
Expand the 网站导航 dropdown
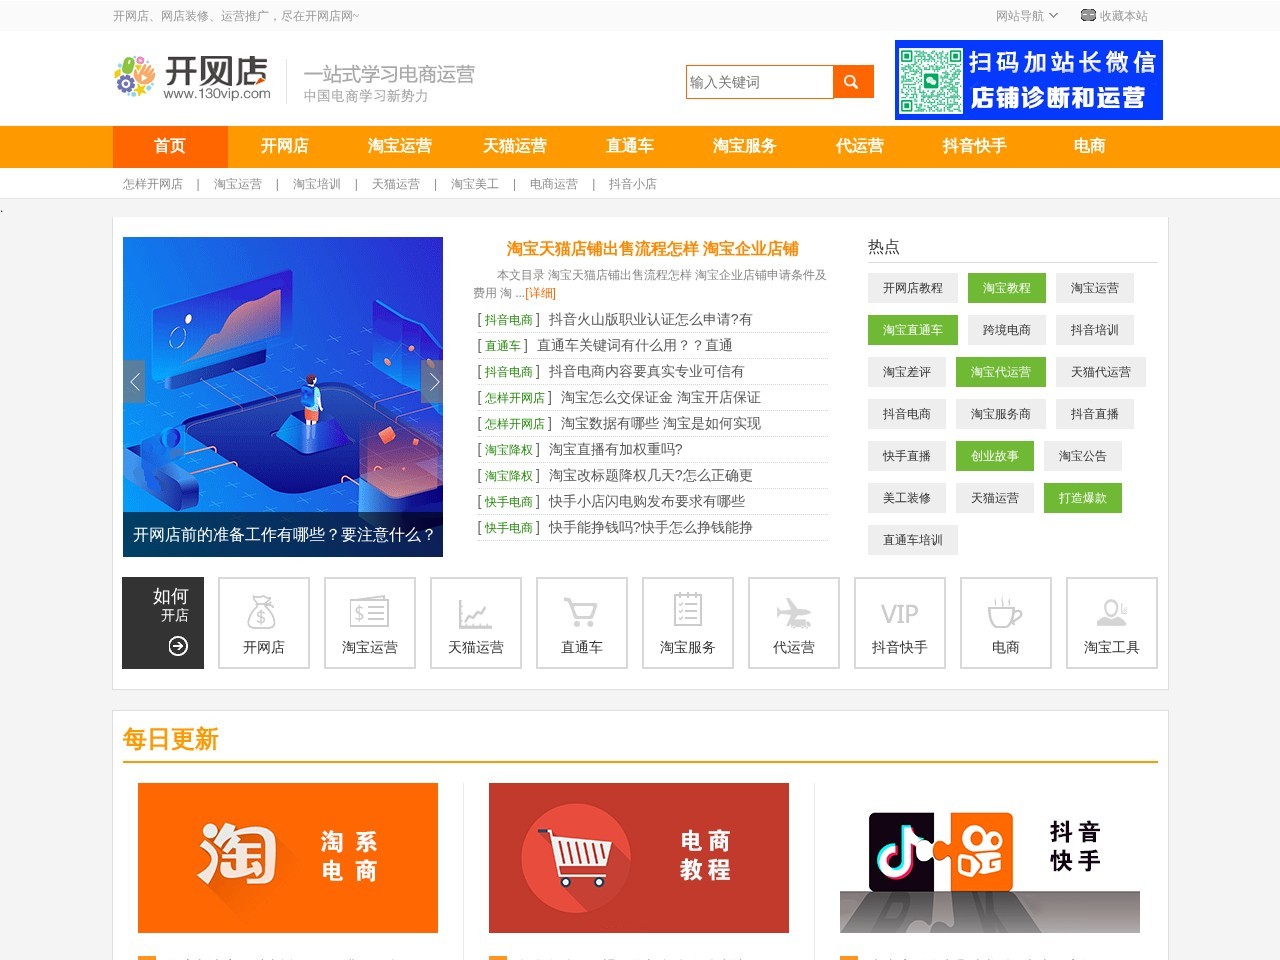tap(1027, 15)
